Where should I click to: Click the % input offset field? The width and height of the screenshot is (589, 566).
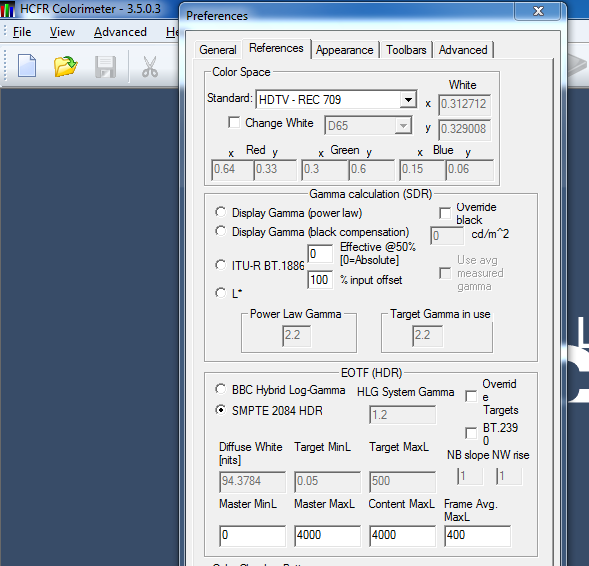tap(320, 280)
